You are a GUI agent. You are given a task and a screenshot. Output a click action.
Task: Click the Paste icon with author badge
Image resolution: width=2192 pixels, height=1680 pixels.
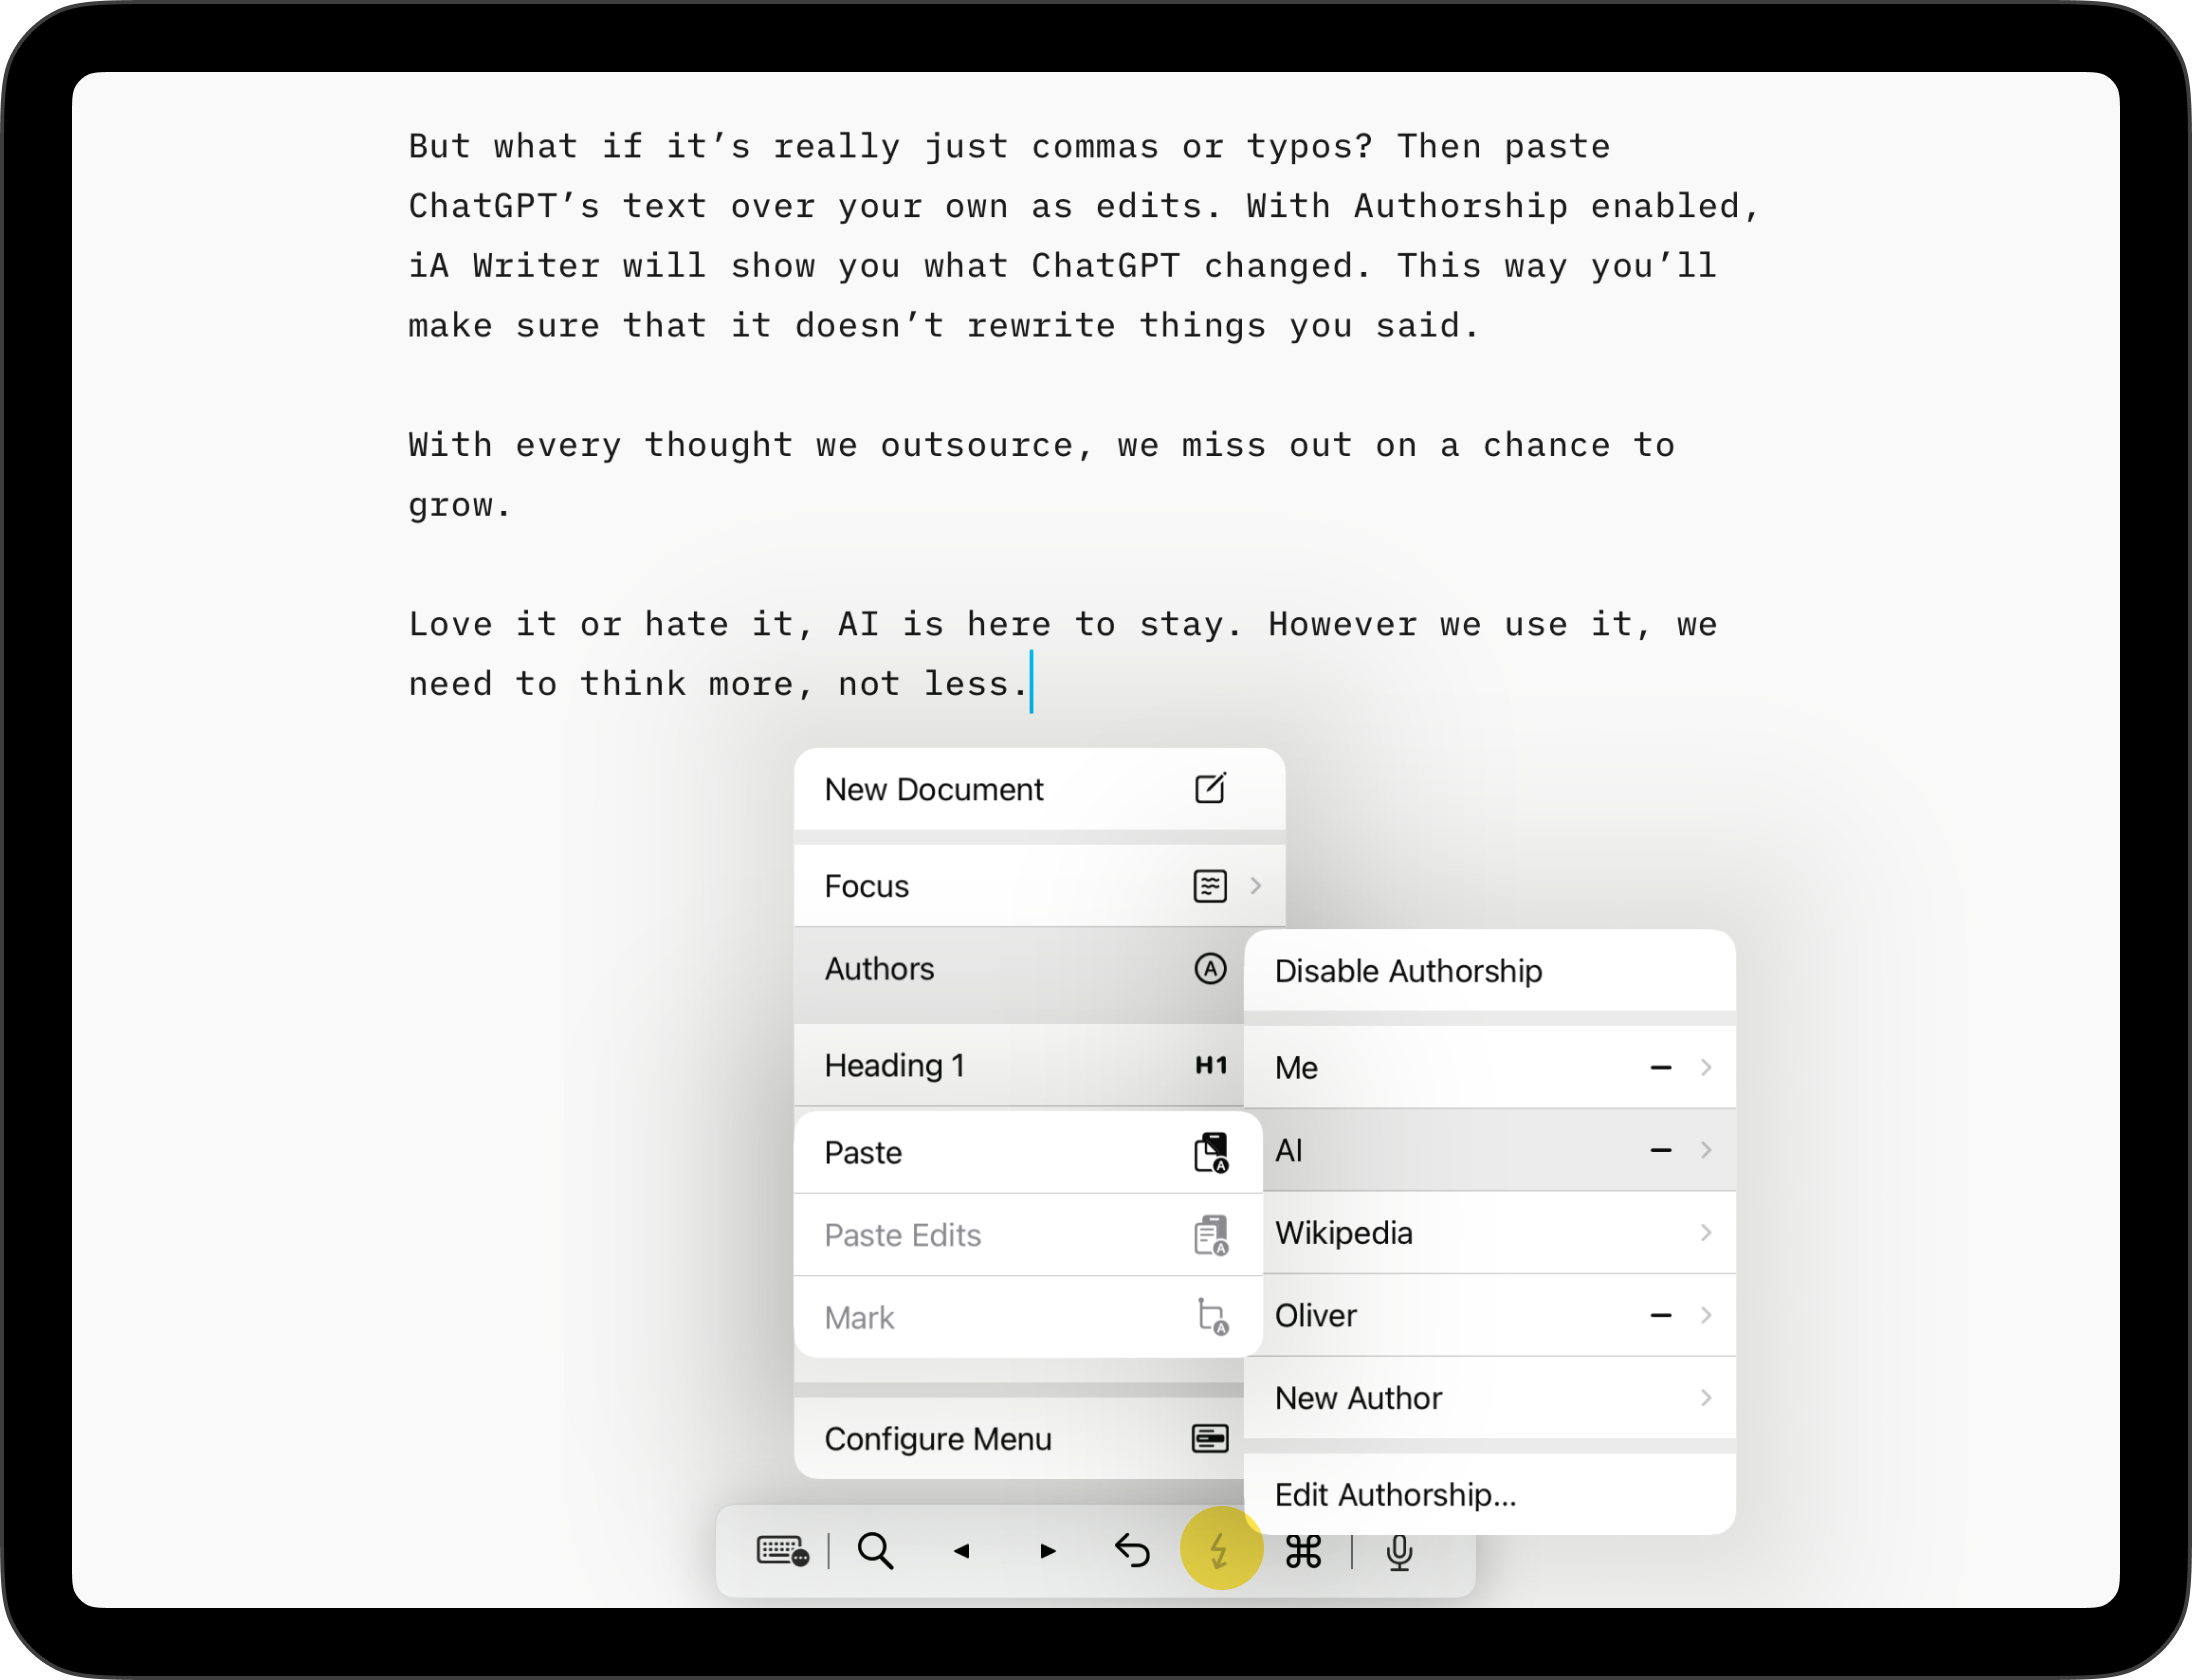tap(1211, 1151)
